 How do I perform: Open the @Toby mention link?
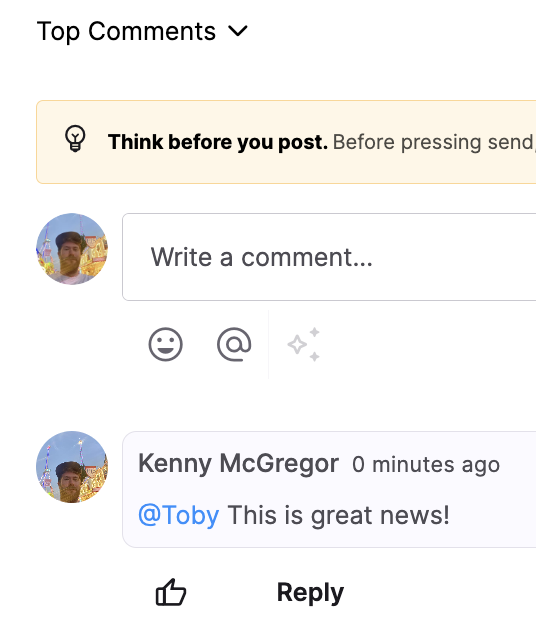[x=178, y=515]
